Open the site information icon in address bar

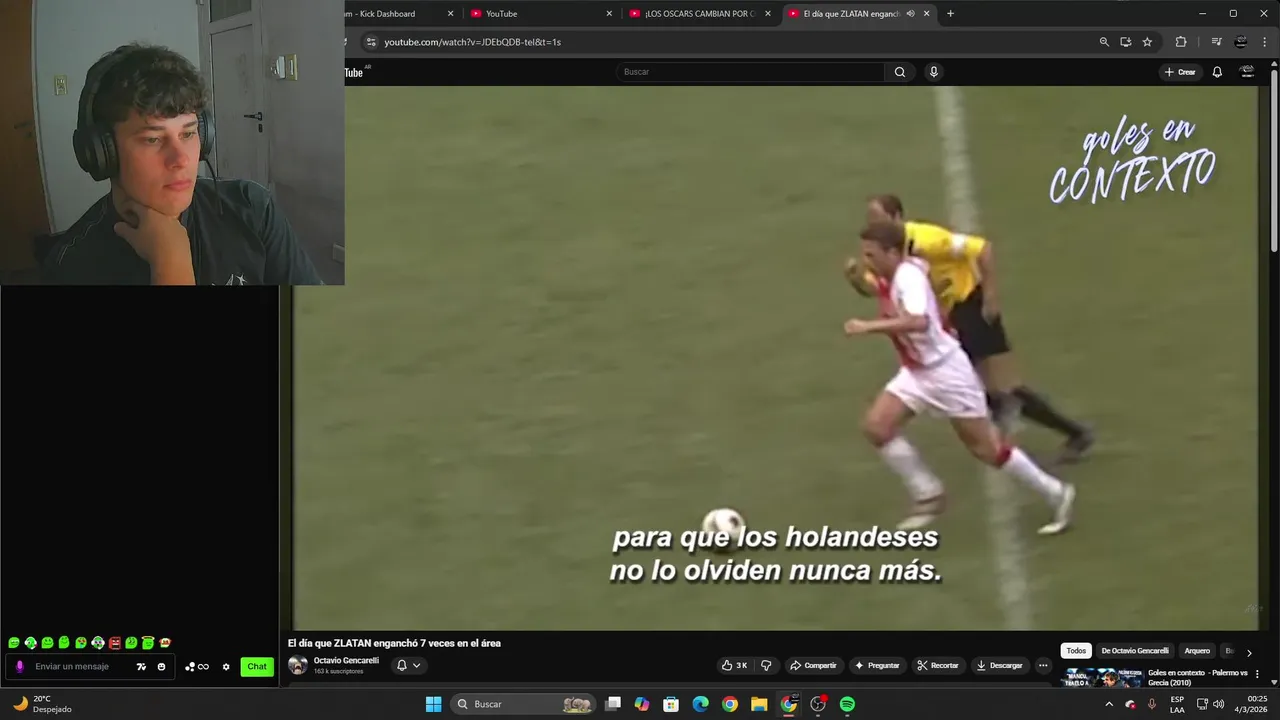[x=371, y=42]
